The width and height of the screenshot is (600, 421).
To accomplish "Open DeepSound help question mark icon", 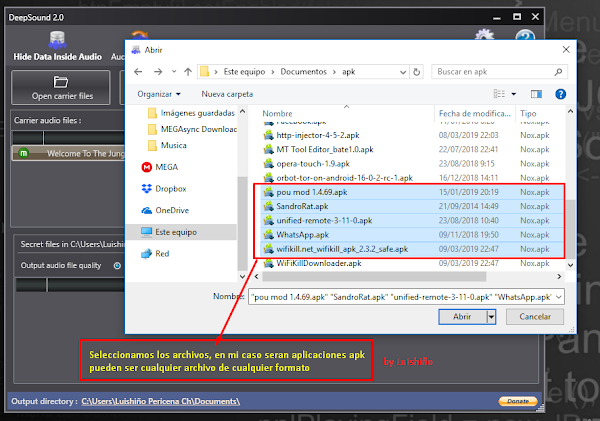I will tap(525, 35).
